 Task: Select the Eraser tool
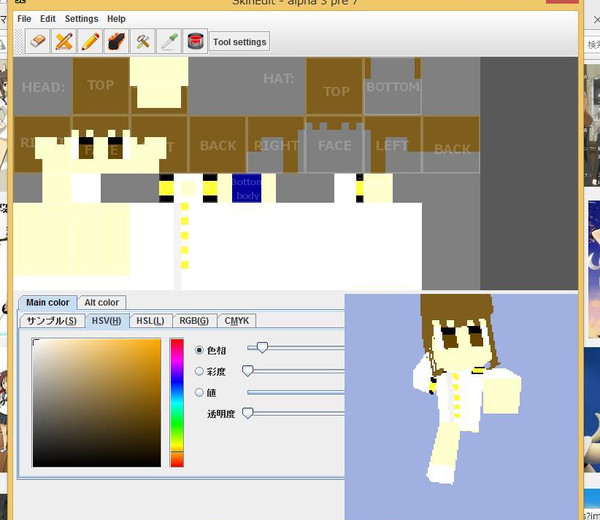[38, 41]
